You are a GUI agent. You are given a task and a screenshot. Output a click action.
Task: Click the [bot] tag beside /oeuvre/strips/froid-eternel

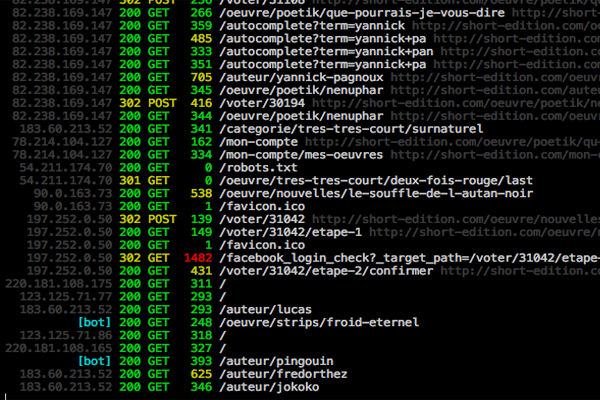(94, 324)
